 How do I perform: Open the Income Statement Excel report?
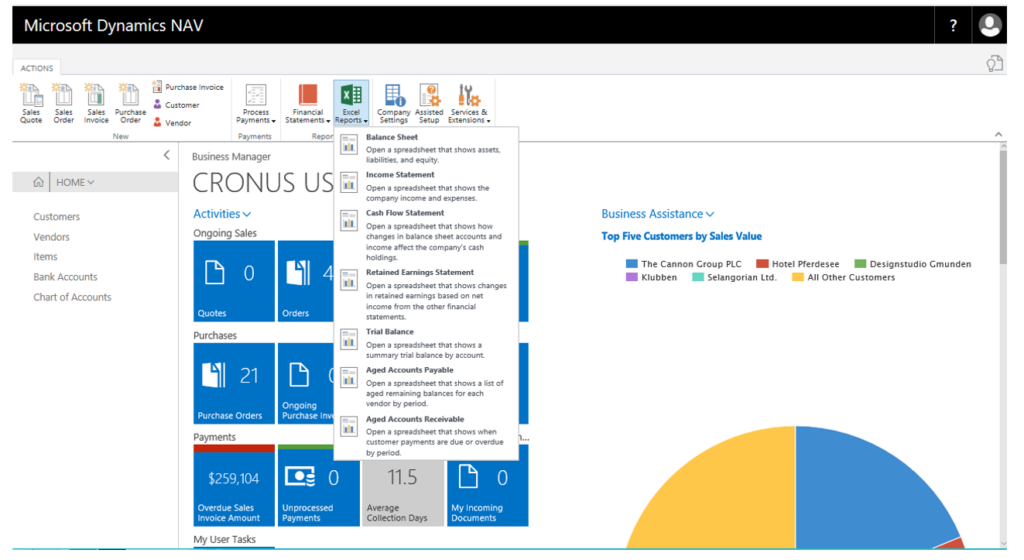(x=426, y=186)
